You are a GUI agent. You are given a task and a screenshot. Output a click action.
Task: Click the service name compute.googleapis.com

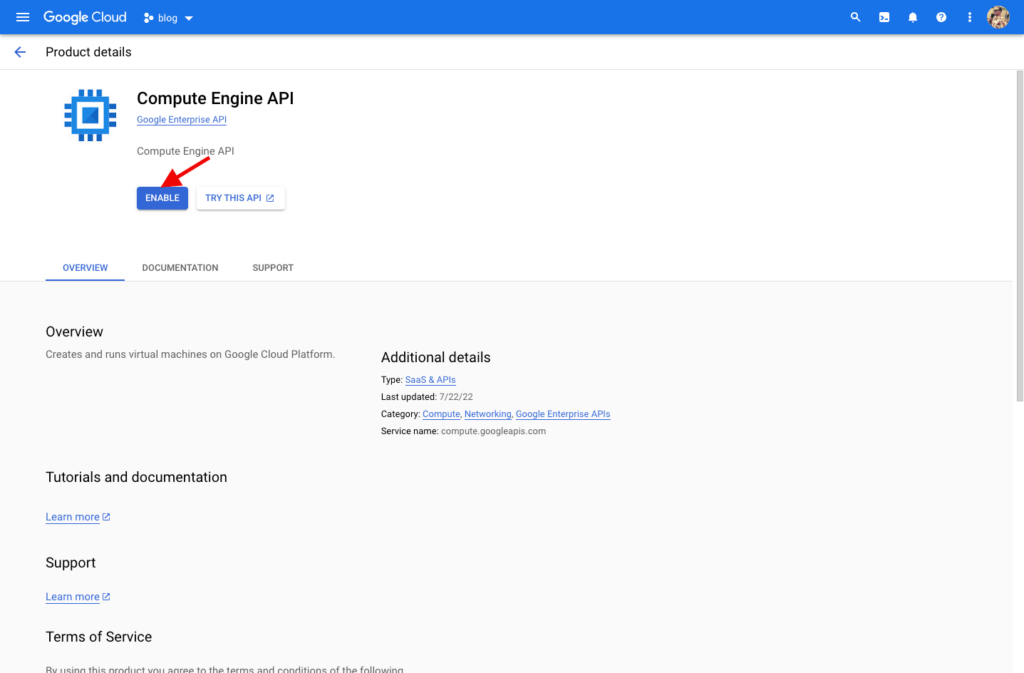(493, 431)
